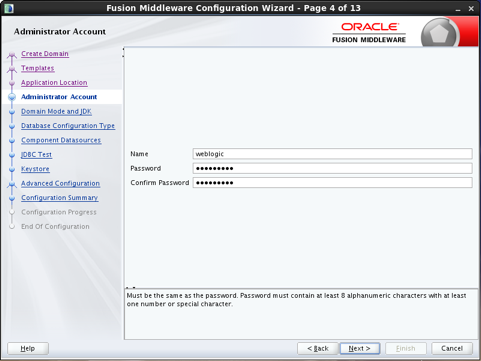Click the Configuration Progress step bullet
The height and width of the screenshot is (361, 481).
coord(12,212)
